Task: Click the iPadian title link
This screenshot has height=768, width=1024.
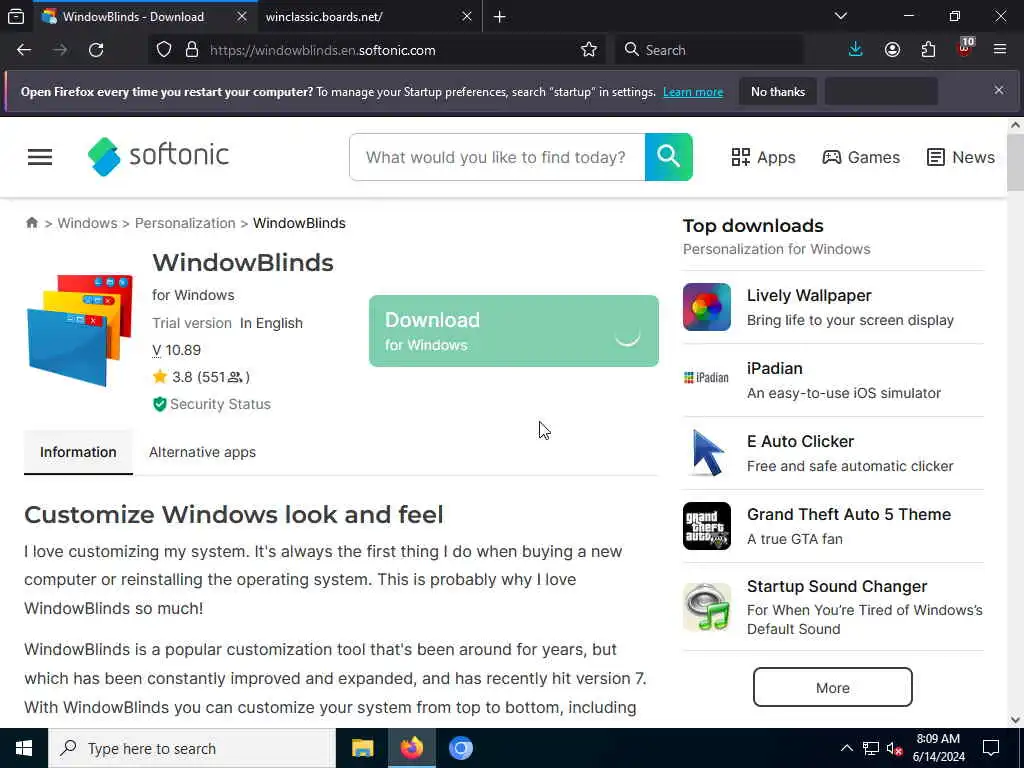Action: tap(775, 368)
